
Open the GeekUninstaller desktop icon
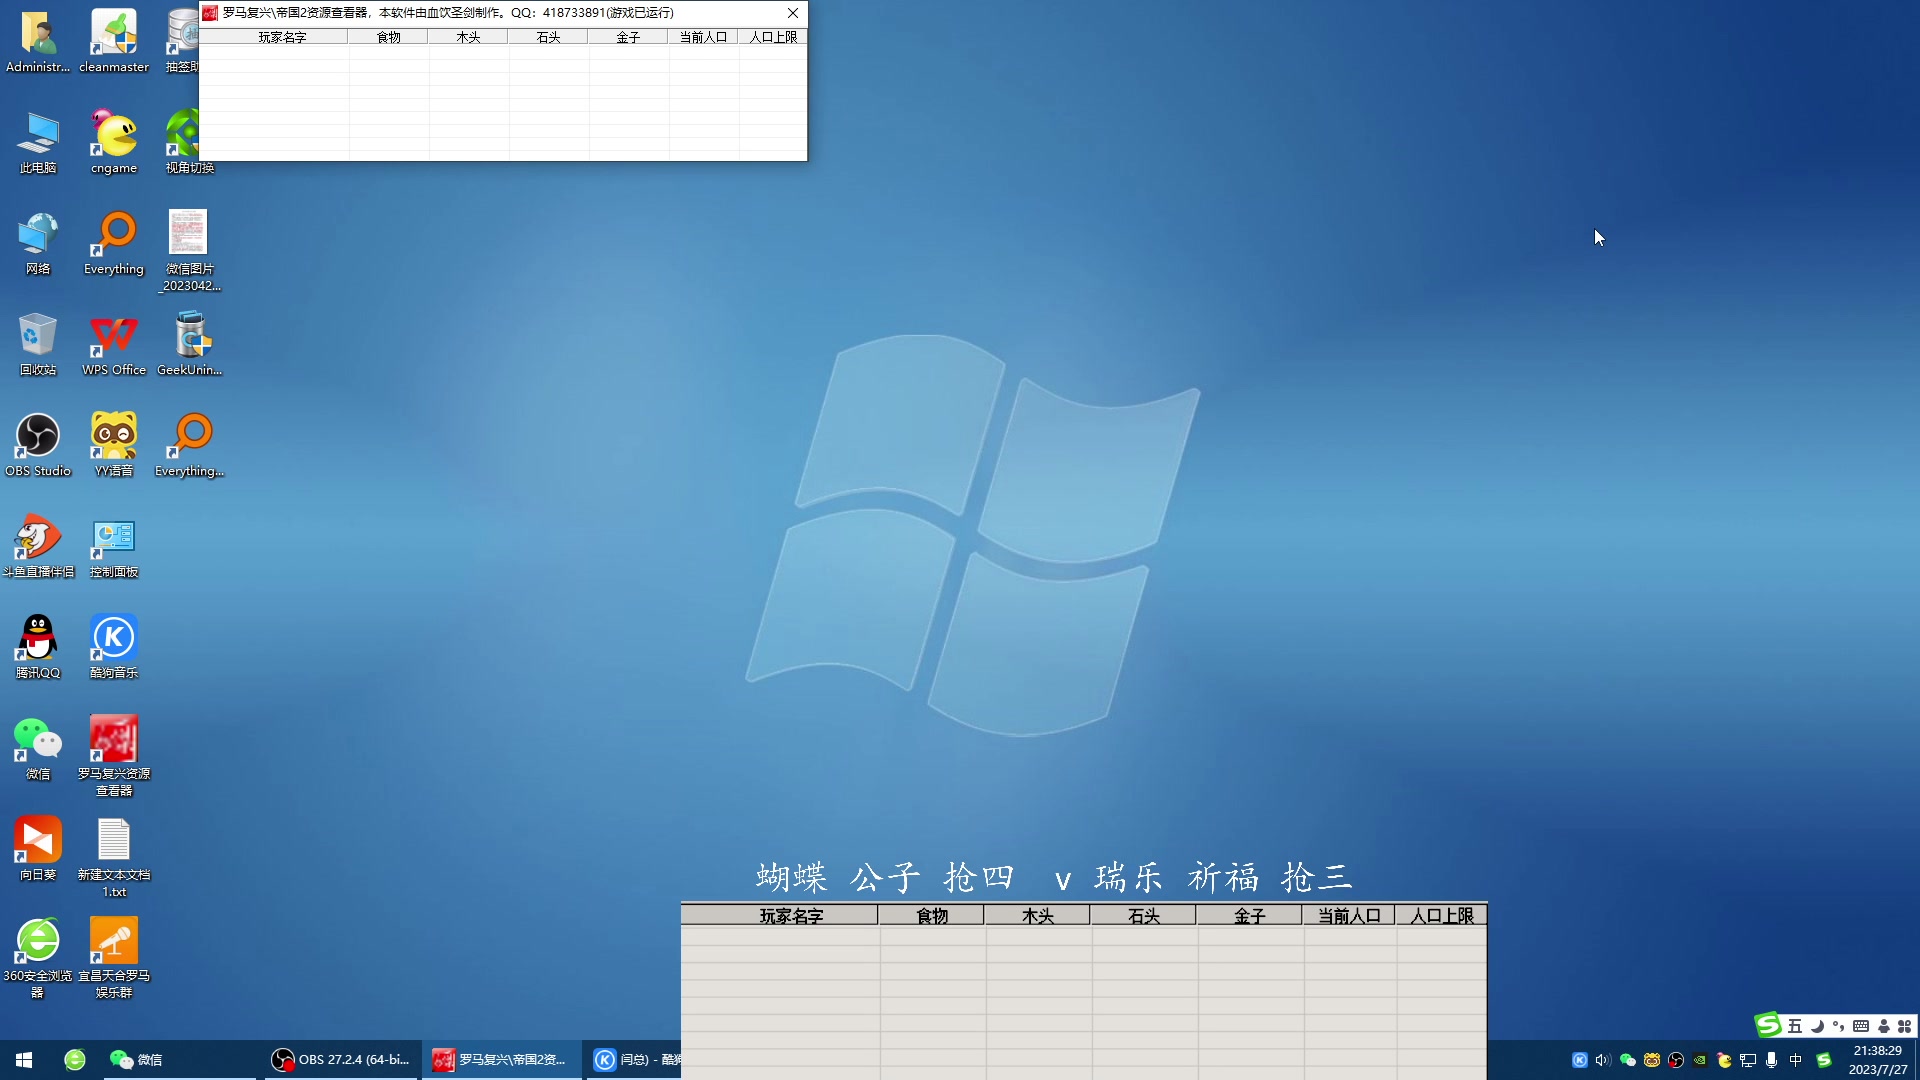point(190,336)
